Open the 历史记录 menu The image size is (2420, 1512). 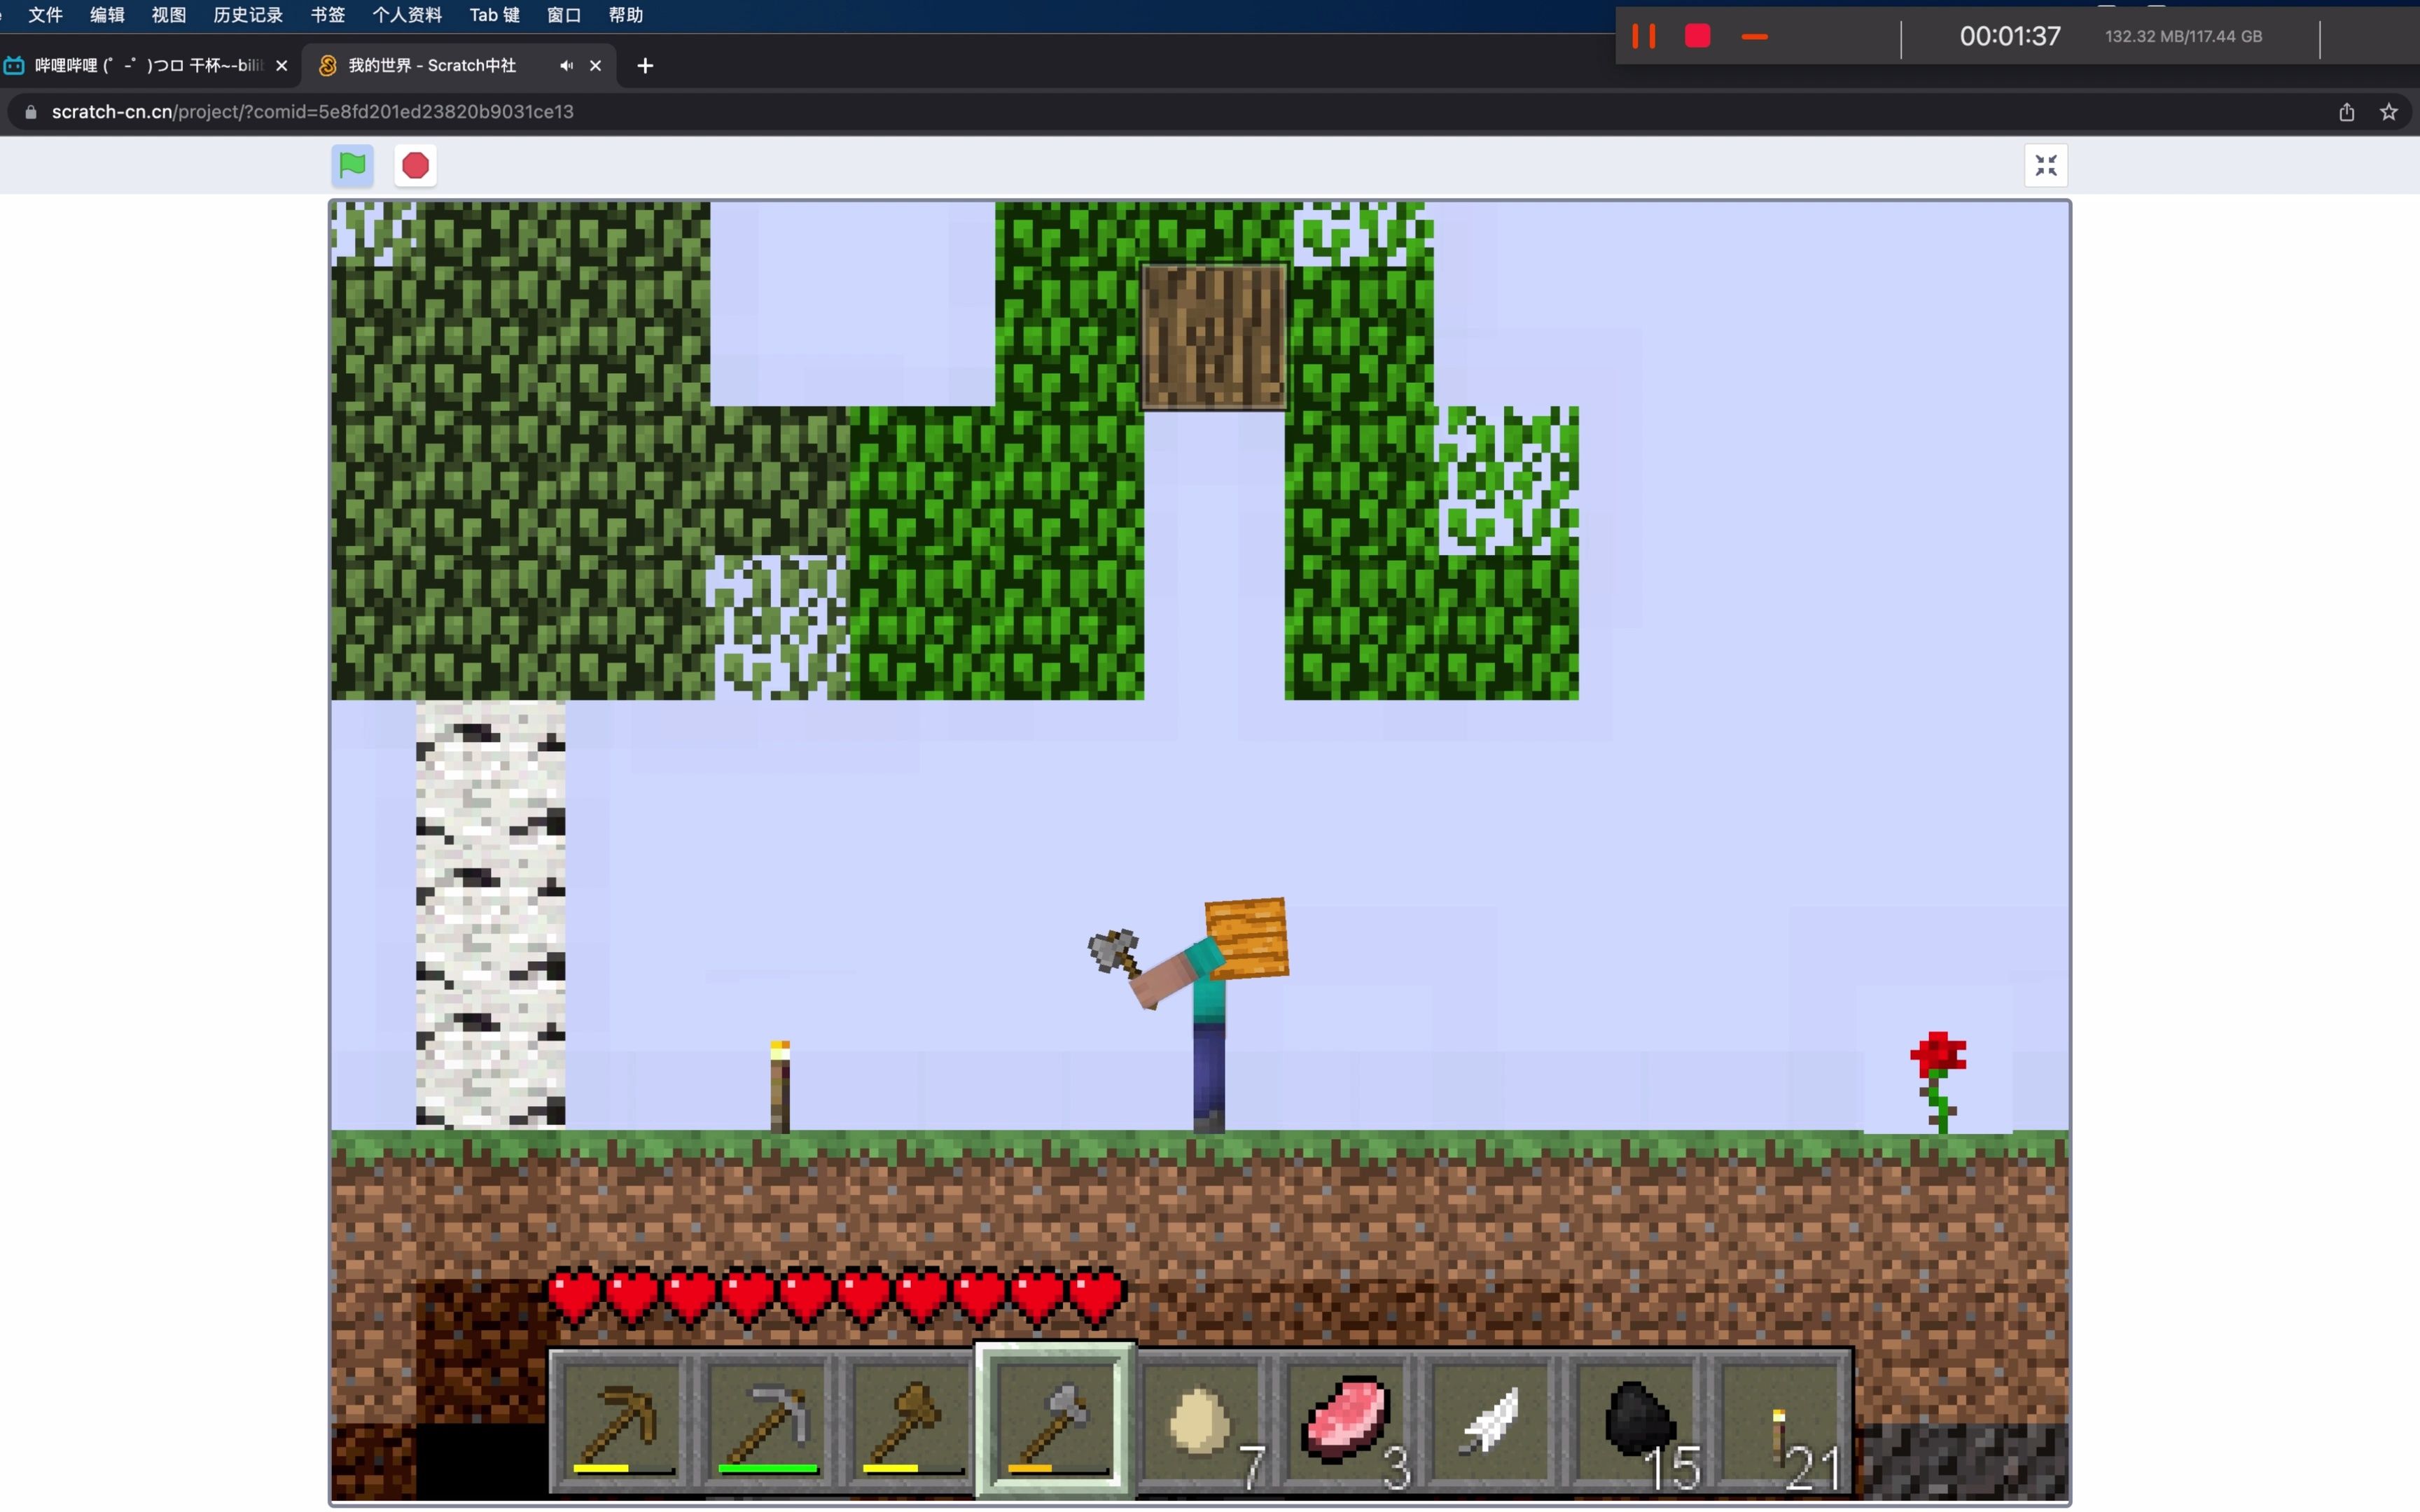[x=248, y=15]
